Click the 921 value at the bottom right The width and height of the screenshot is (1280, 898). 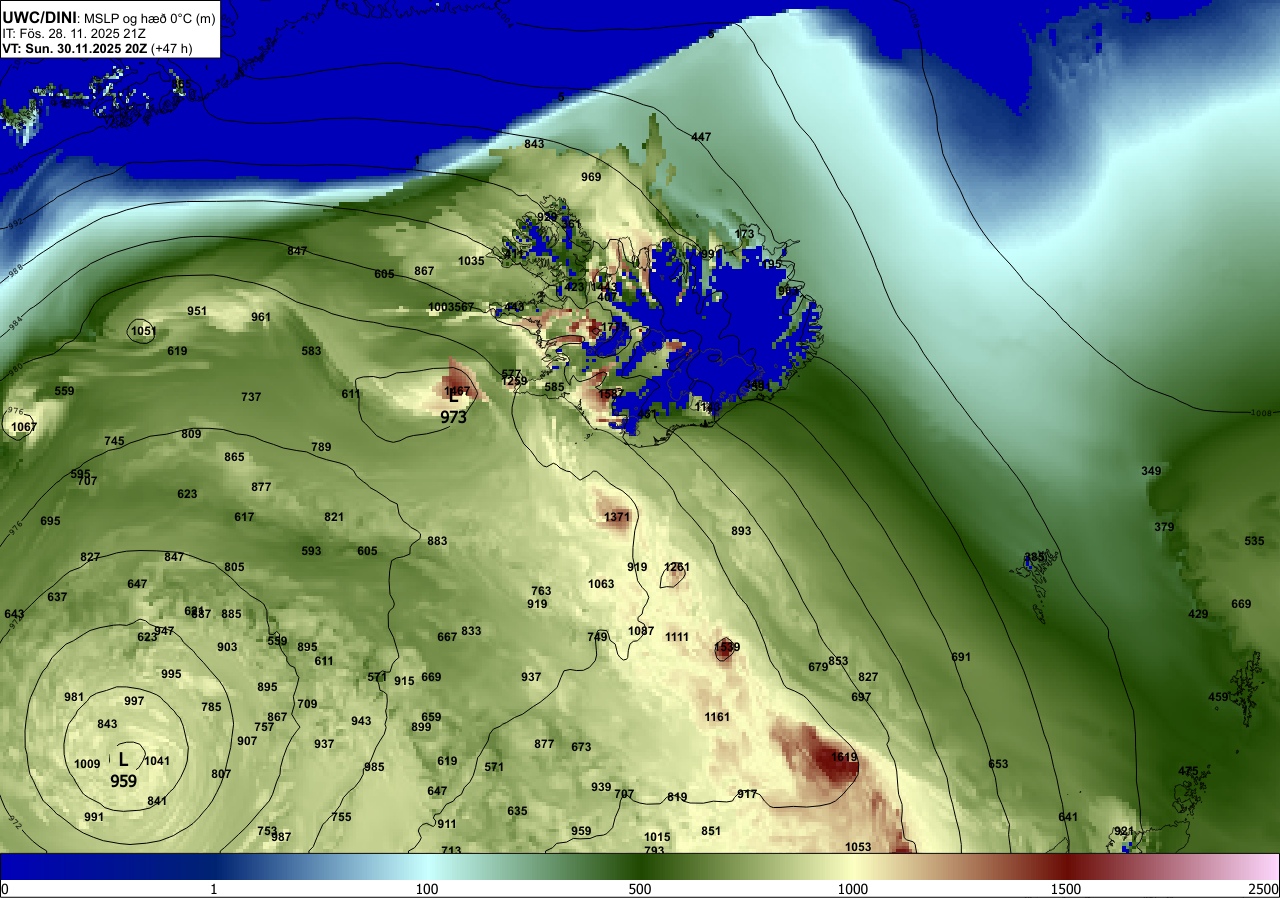(1124, 831)
